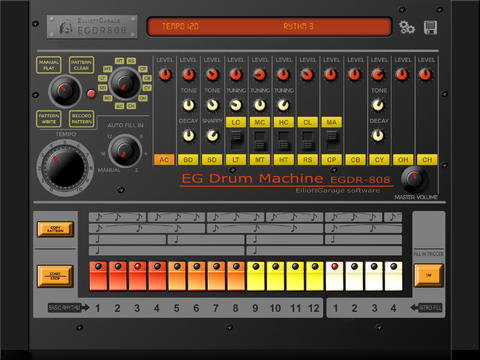Screen dimensions: 480x360
Task: Toggle step 12 yellow pad
Action: (315, 276)
